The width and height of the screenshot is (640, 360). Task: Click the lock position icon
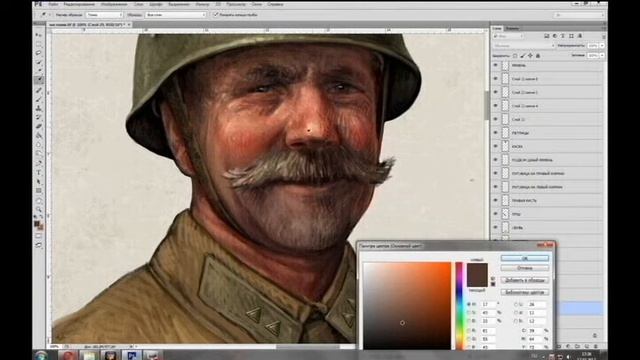[x=530, y=56]
